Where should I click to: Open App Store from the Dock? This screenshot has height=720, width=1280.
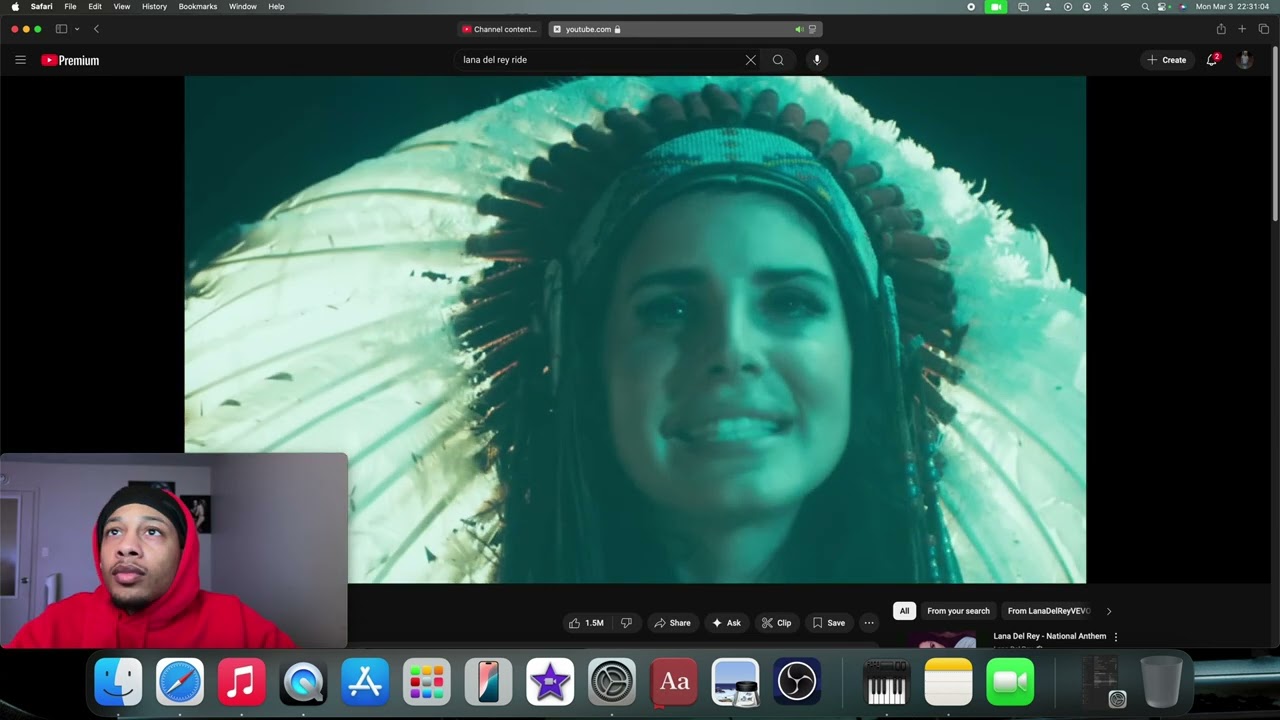365,682
